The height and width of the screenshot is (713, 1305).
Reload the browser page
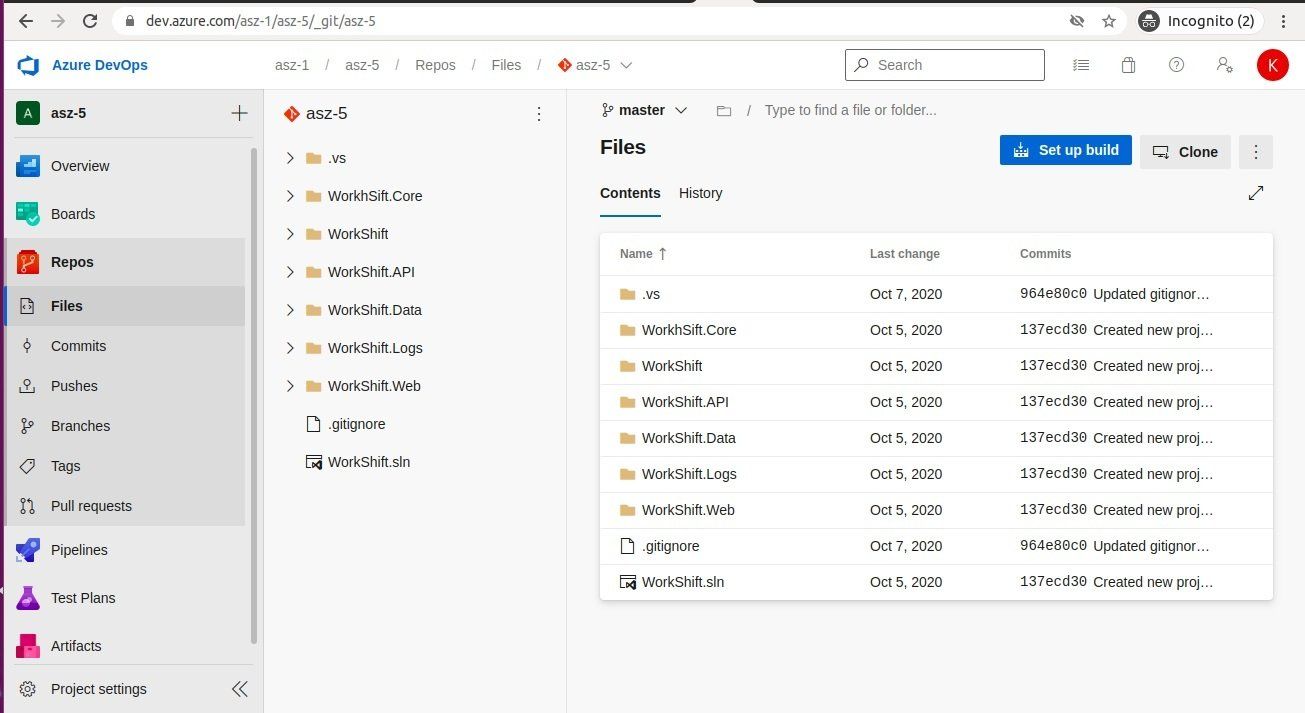point(90,20)
